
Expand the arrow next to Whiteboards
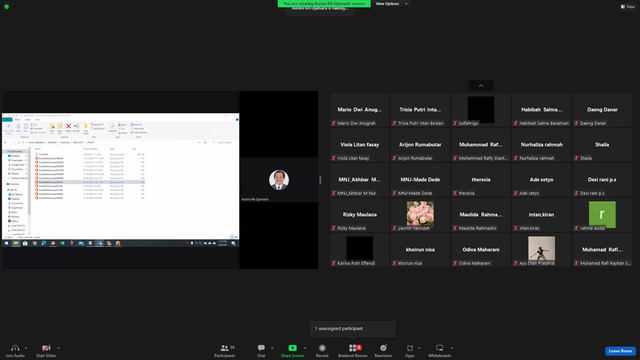[452, 348]
